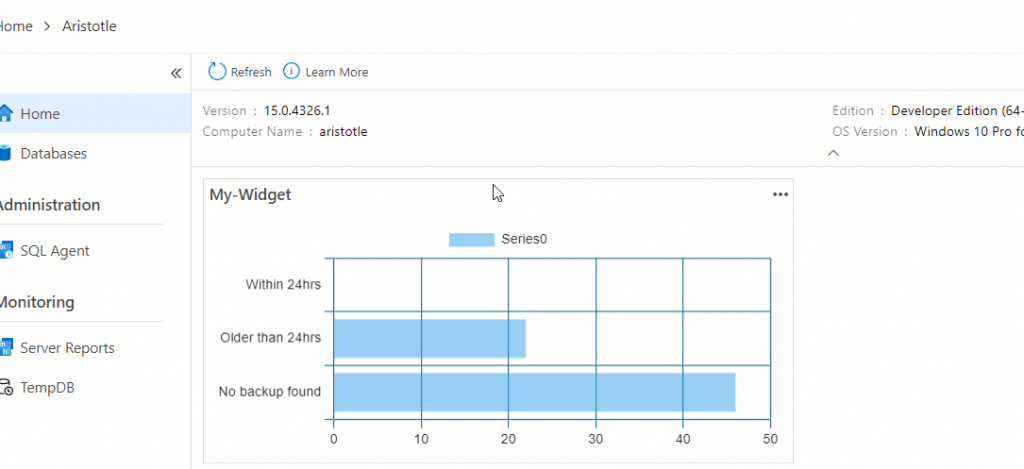Click the Databases cylinder icon
The image size is (1024, 469).
coord(5,154)
